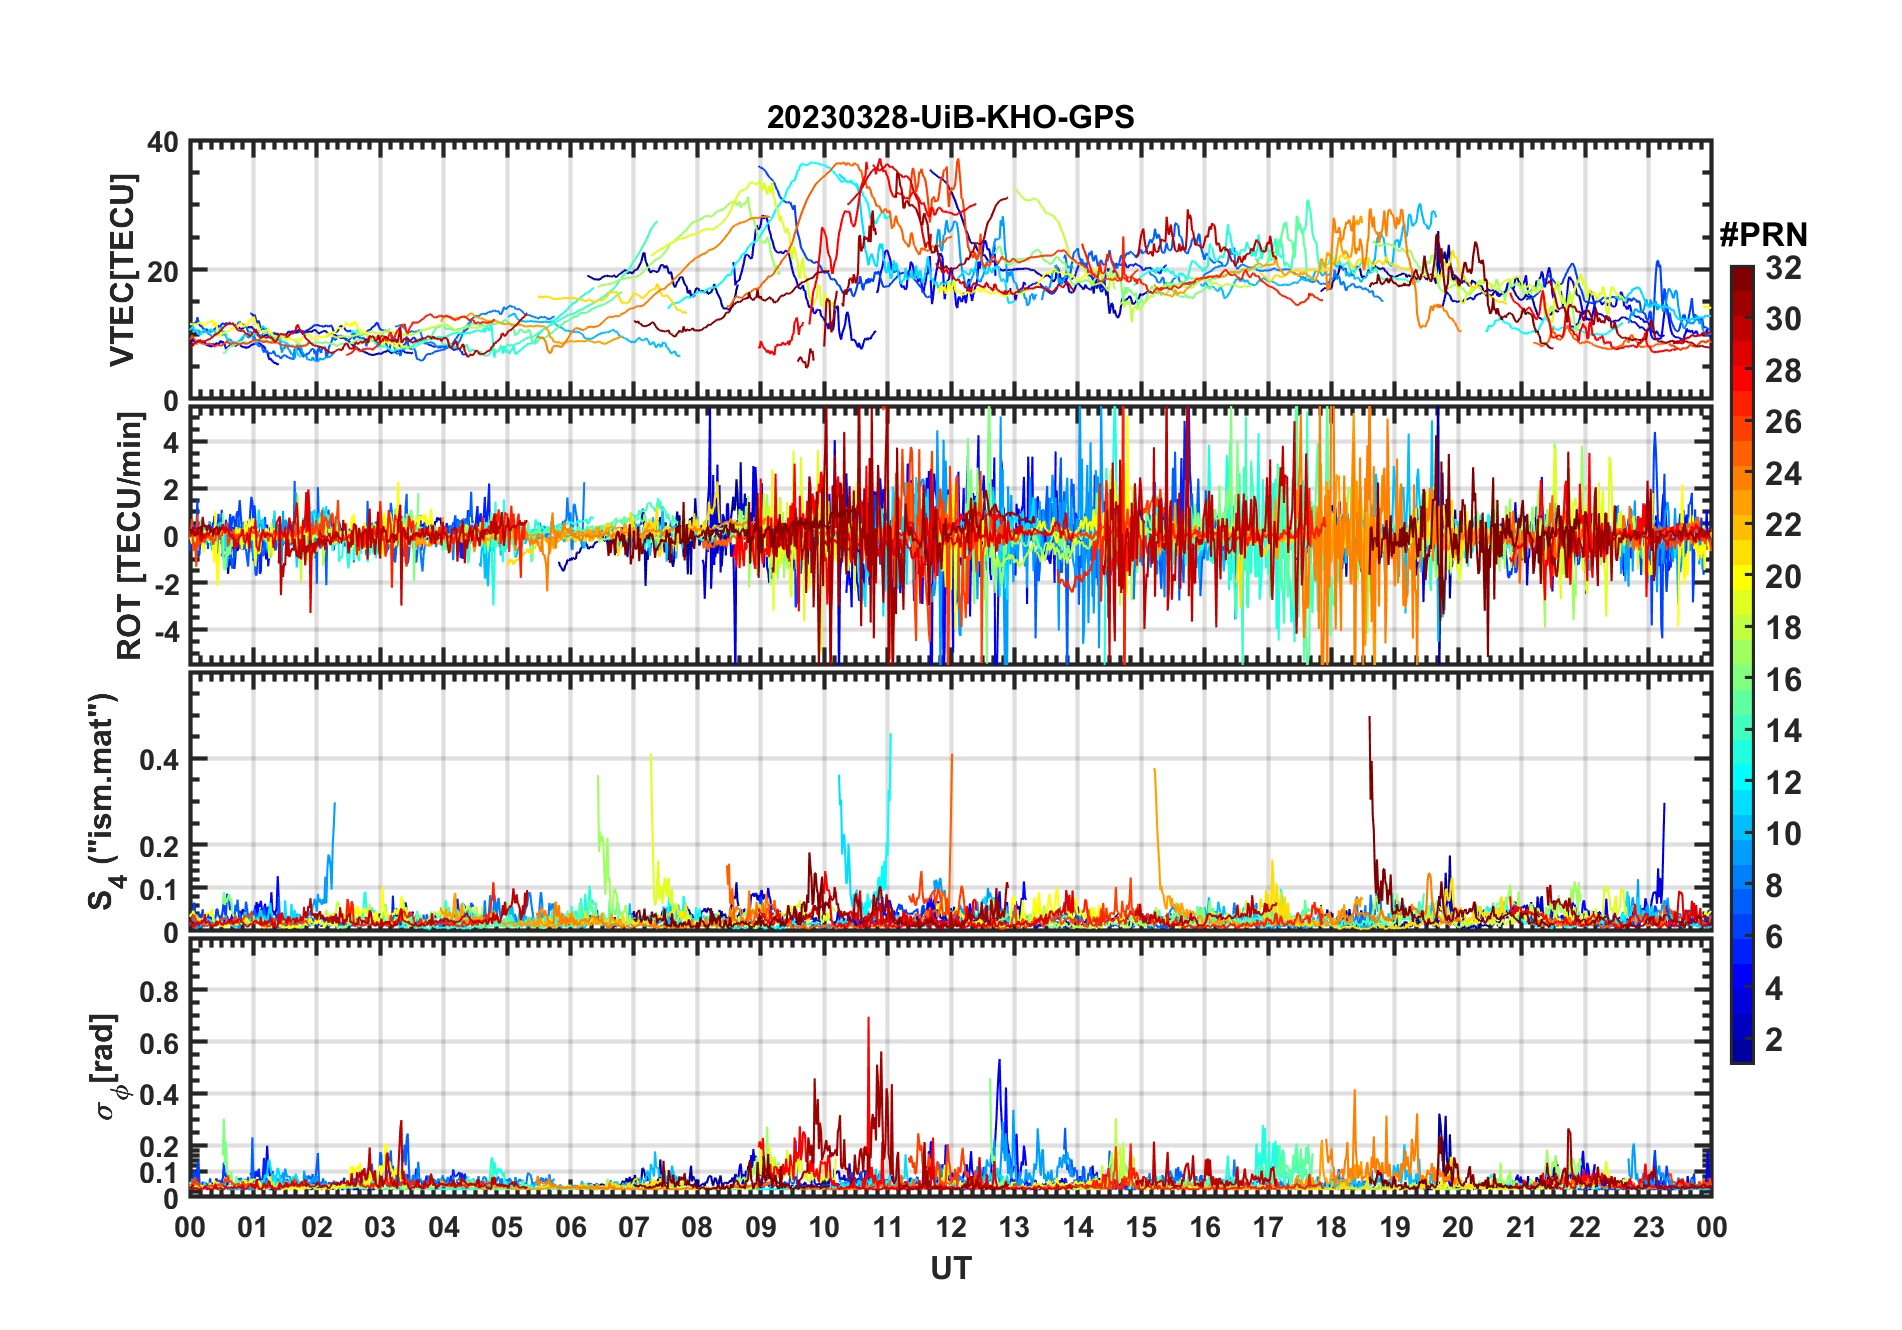The image size is (1902, 1330).
Task: Click the 0.8 tick on the sigma-phi axis
Action: (160, 991)
